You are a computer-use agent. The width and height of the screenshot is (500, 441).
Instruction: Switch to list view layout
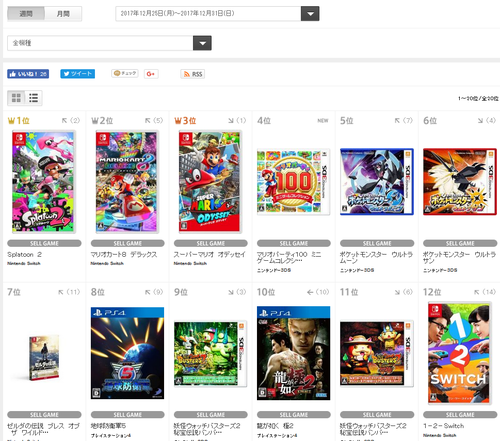[33, 98]
